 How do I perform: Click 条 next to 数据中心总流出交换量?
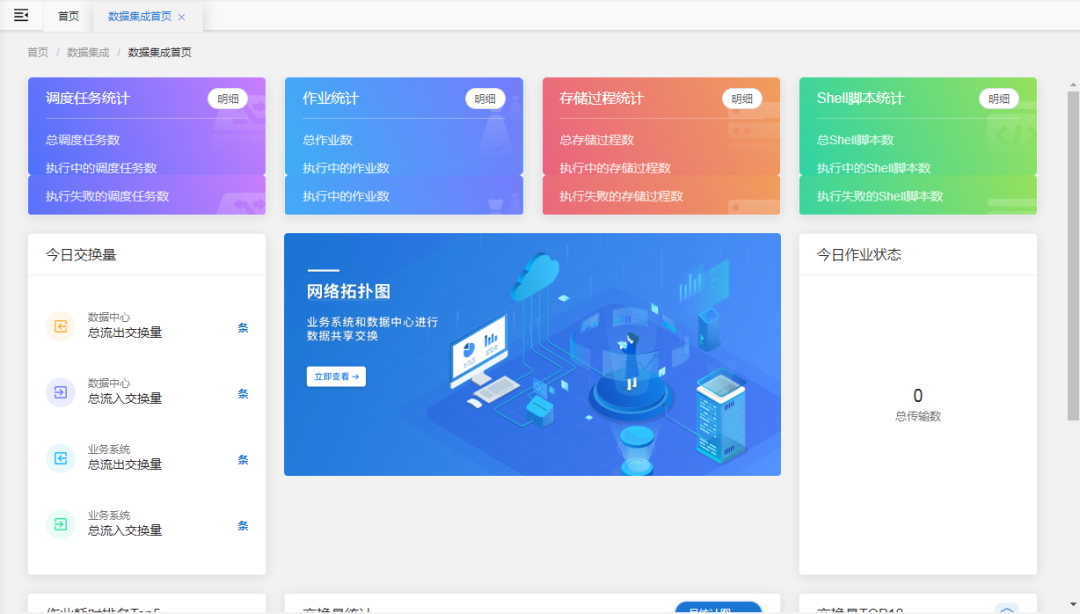tap(243, 326)
